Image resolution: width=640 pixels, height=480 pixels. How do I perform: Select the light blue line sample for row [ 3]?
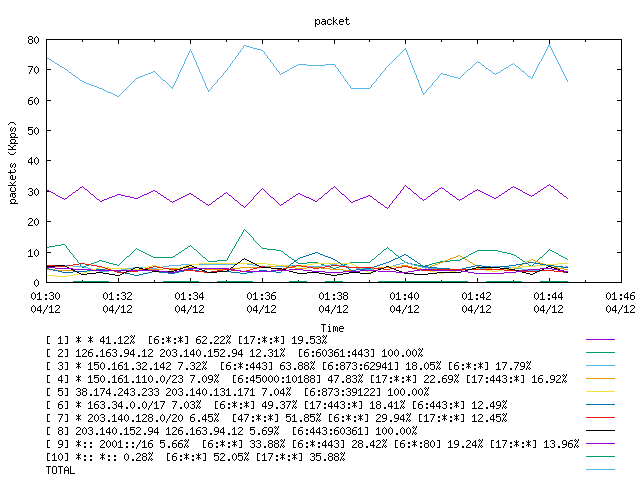pyautogui.click(x=600, y=366)
